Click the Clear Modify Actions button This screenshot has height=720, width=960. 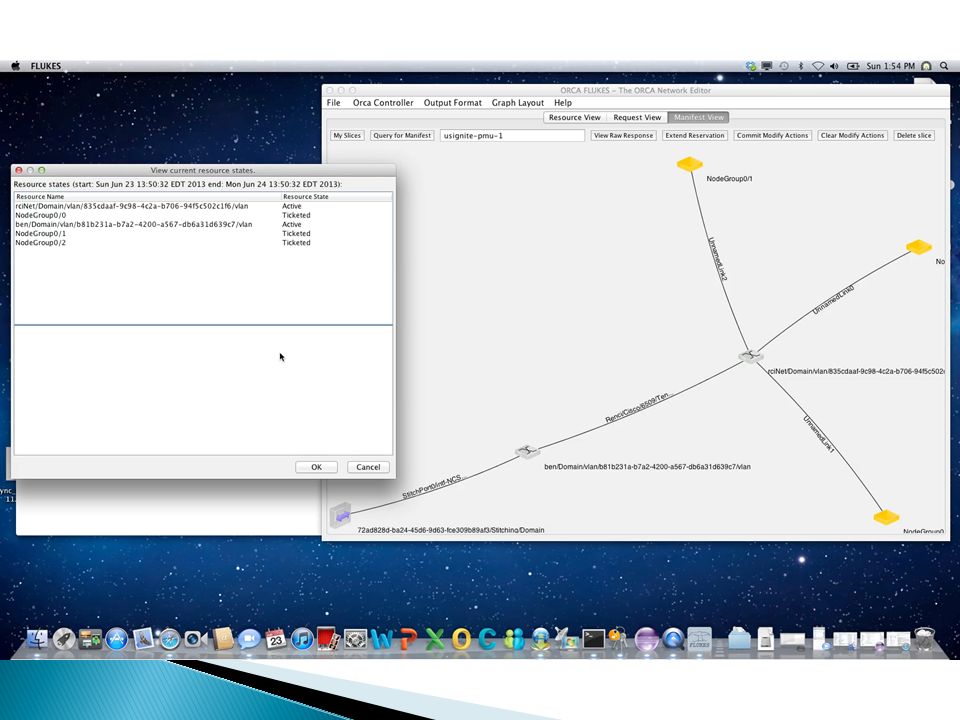[x=852, y=135]
